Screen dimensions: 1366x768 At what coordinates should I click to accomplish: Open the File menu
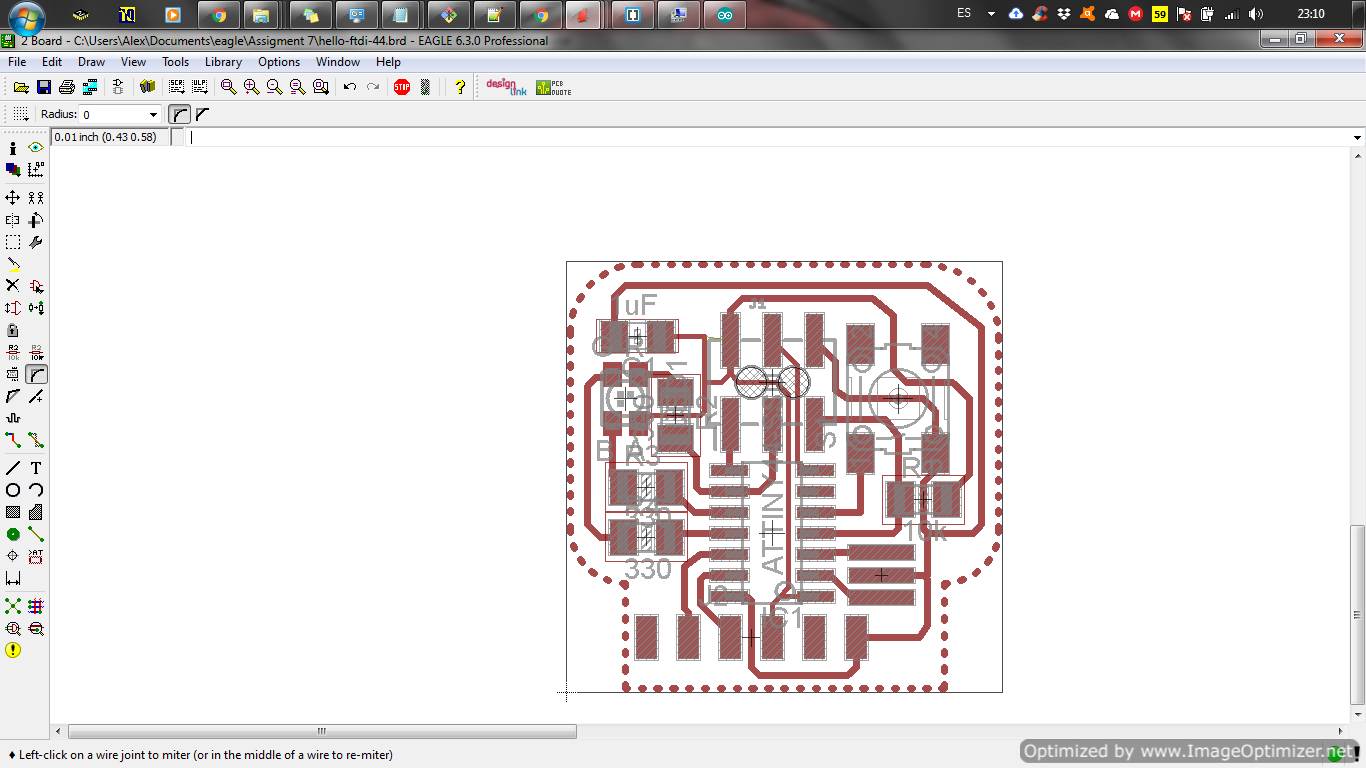pyautogui.click(x=17, y=61)
